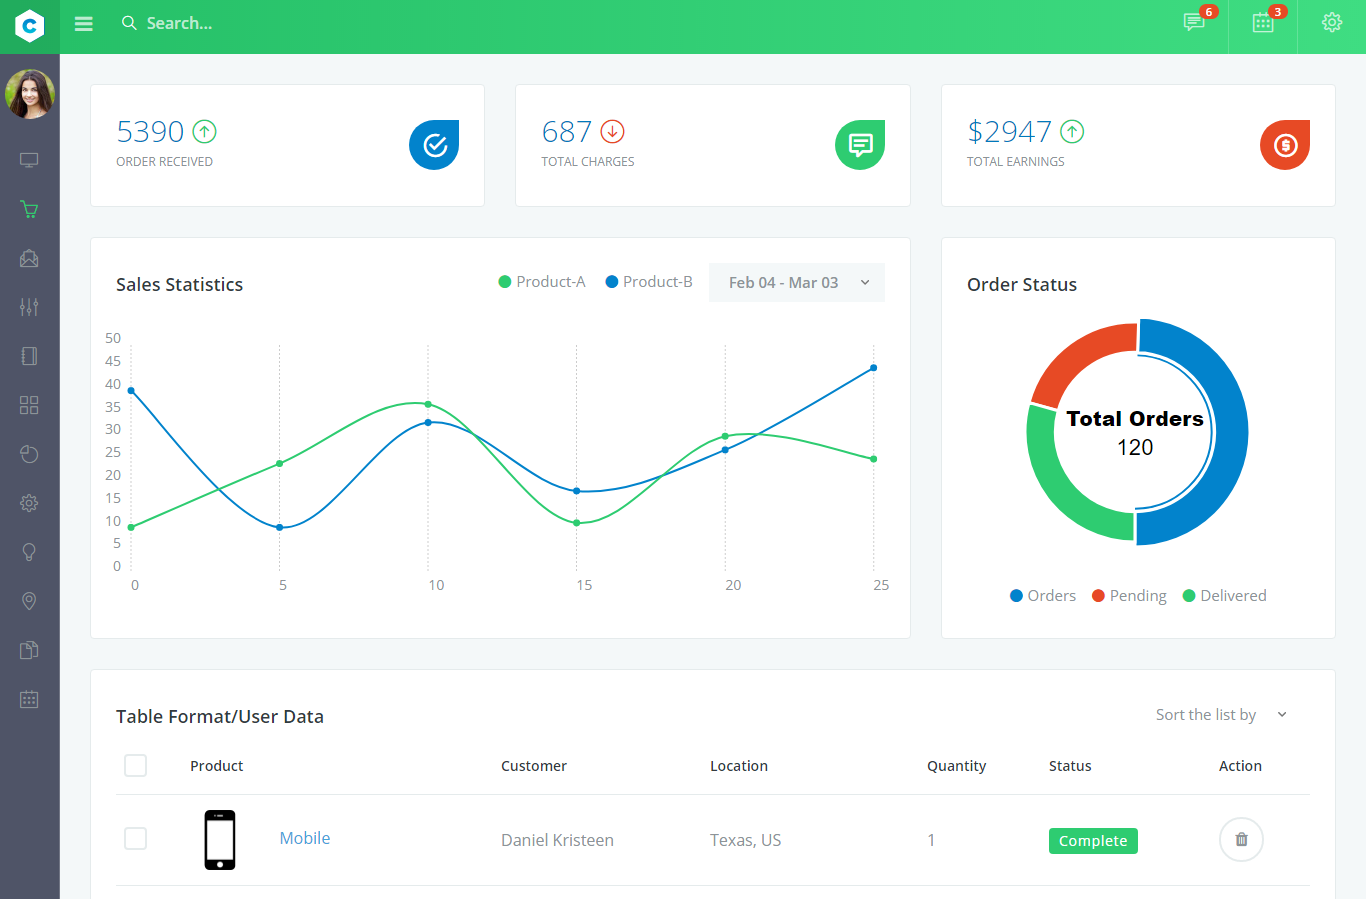This screenshot has height=899, width=1366.
Task: Click the Complete status button
Action: coord(1092,841)
